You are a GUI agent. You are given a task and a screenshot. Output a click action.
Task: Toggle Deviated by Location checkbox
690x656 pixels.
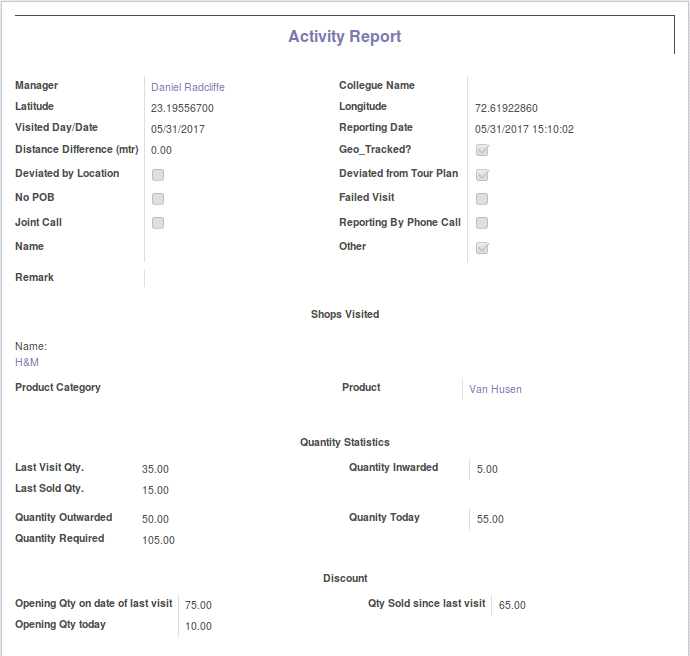[x=158, y=175]
